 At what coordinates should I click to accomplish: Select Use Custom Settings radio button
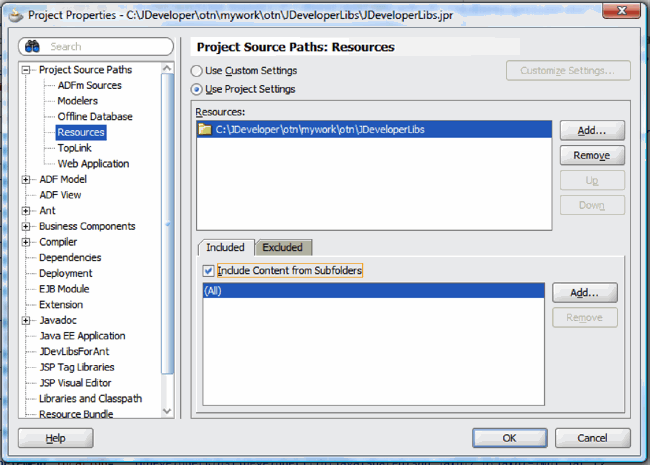click(x=196, y=71)
